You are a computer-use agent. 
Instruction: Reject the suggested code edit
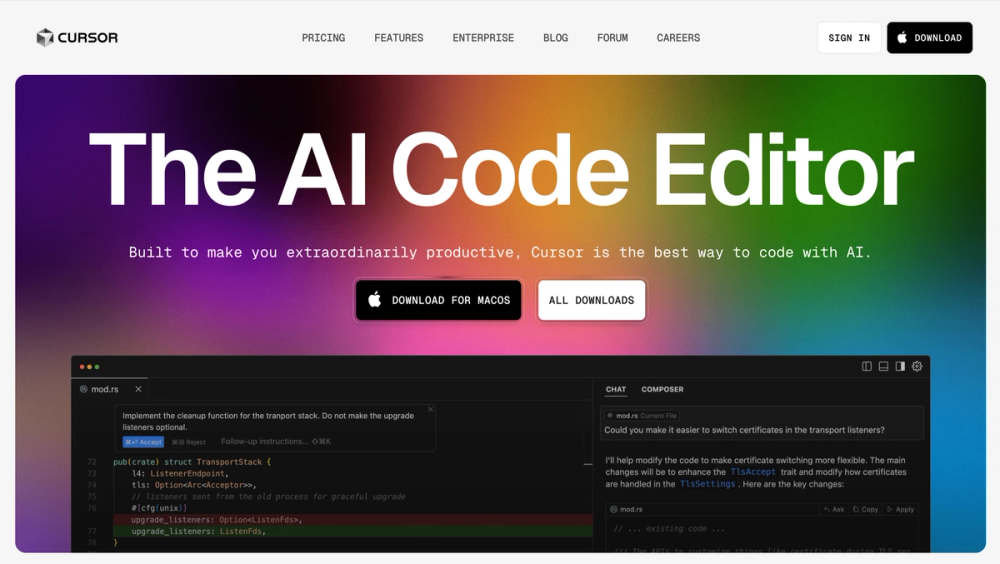pos(189,442)
